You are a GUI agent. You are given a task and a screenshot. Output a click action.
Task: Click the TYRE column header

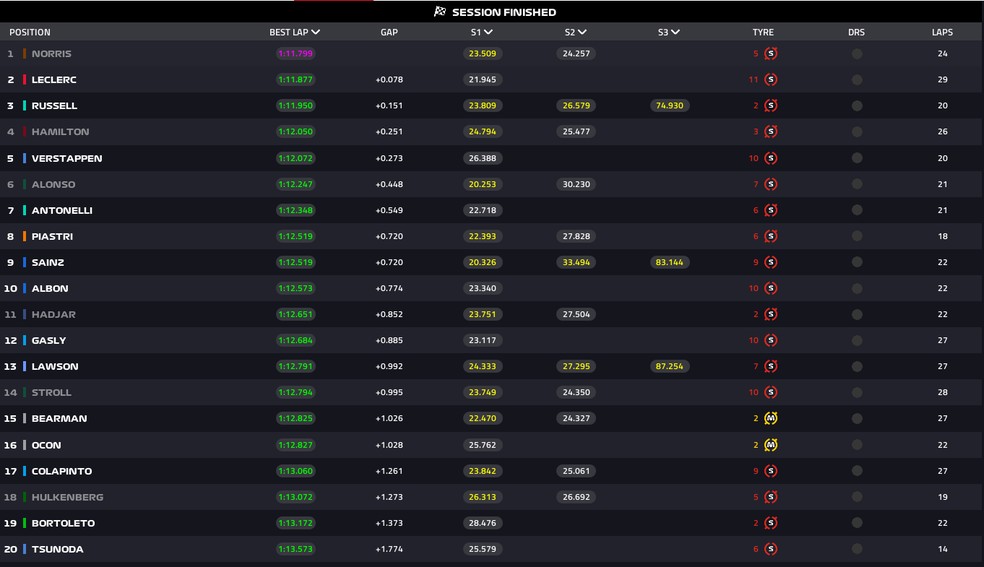coord(763,32)
